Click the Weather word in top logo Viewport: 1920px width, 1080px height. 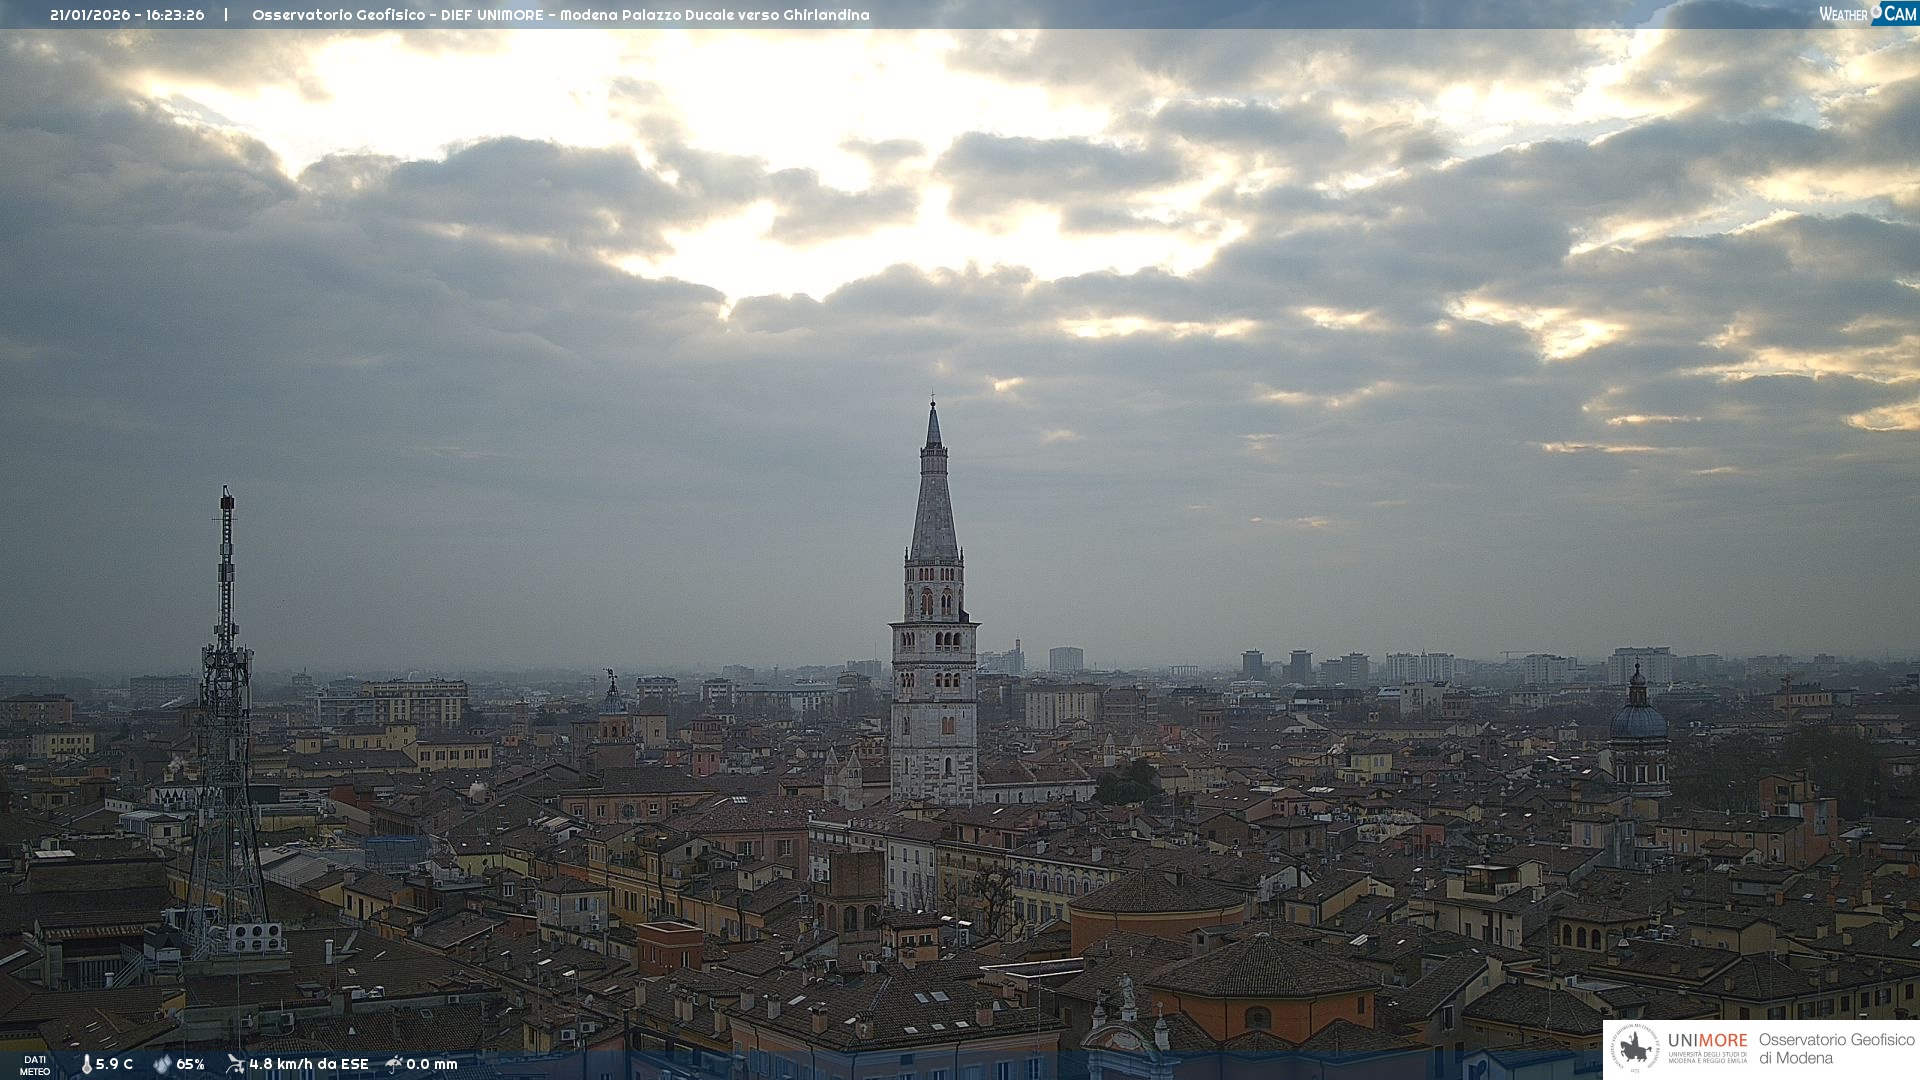(x=1843, y=14)
